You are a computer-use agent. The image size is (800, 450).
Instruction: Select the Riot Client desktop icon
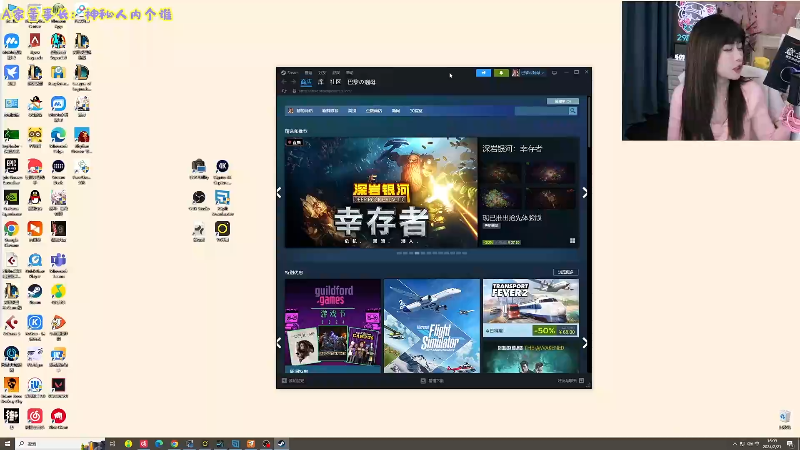pyautogui.click(x=58, y=420)
